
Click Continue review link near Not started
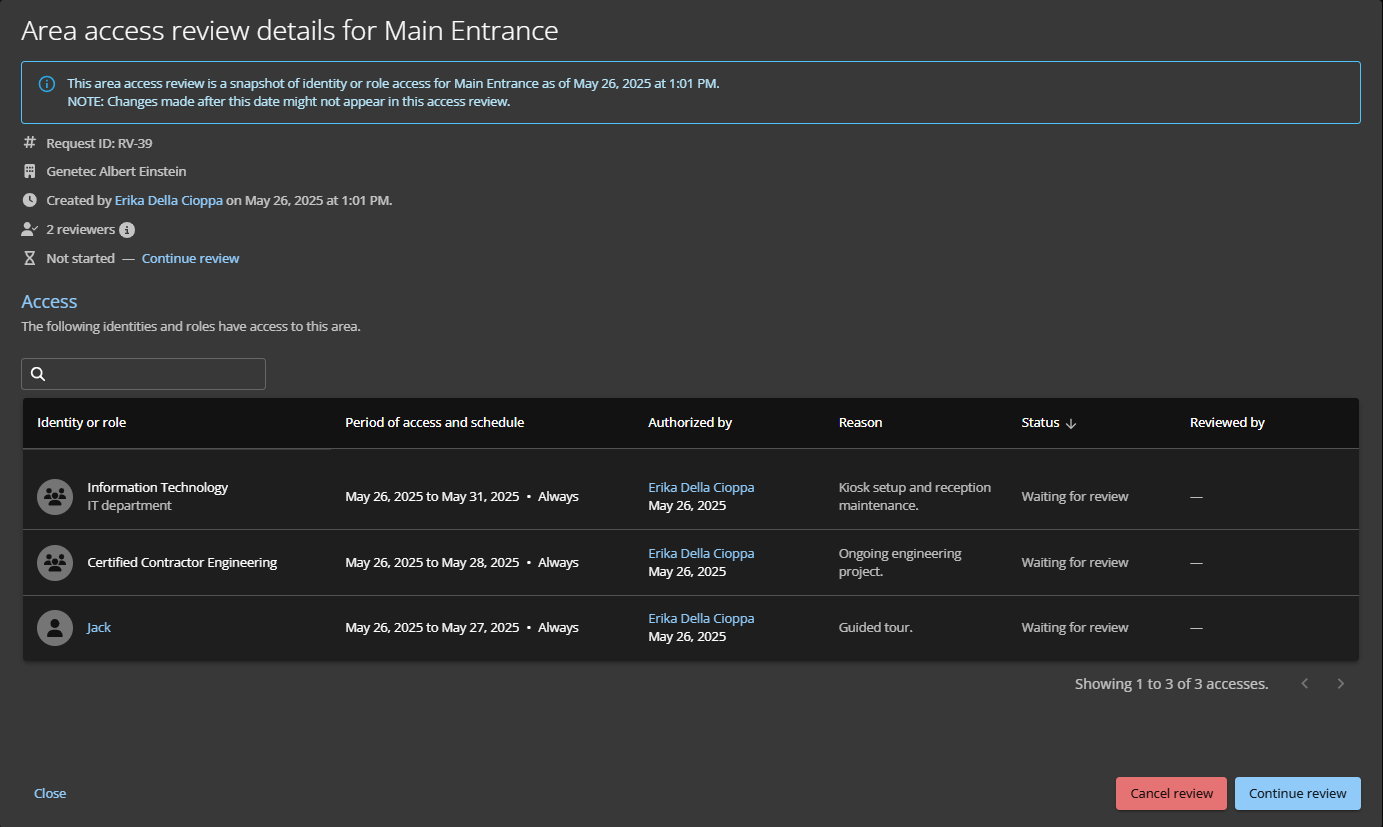(x=190, y=259)
